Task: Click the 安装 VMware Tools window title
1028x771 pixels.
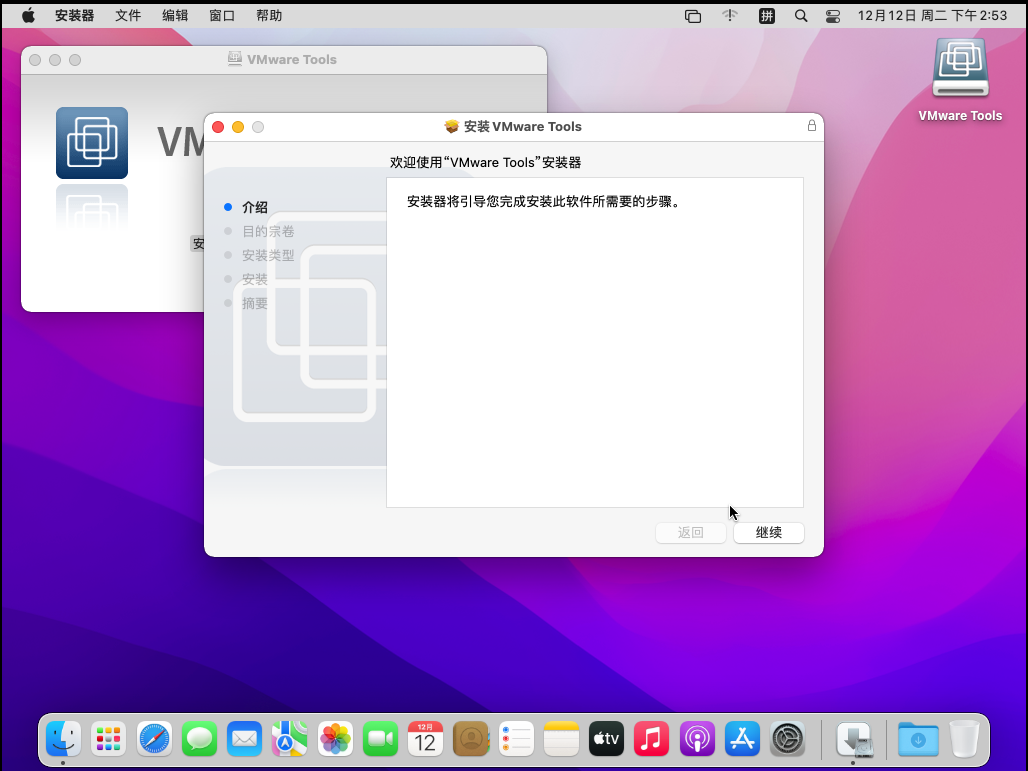Action: tap(523, 127)
